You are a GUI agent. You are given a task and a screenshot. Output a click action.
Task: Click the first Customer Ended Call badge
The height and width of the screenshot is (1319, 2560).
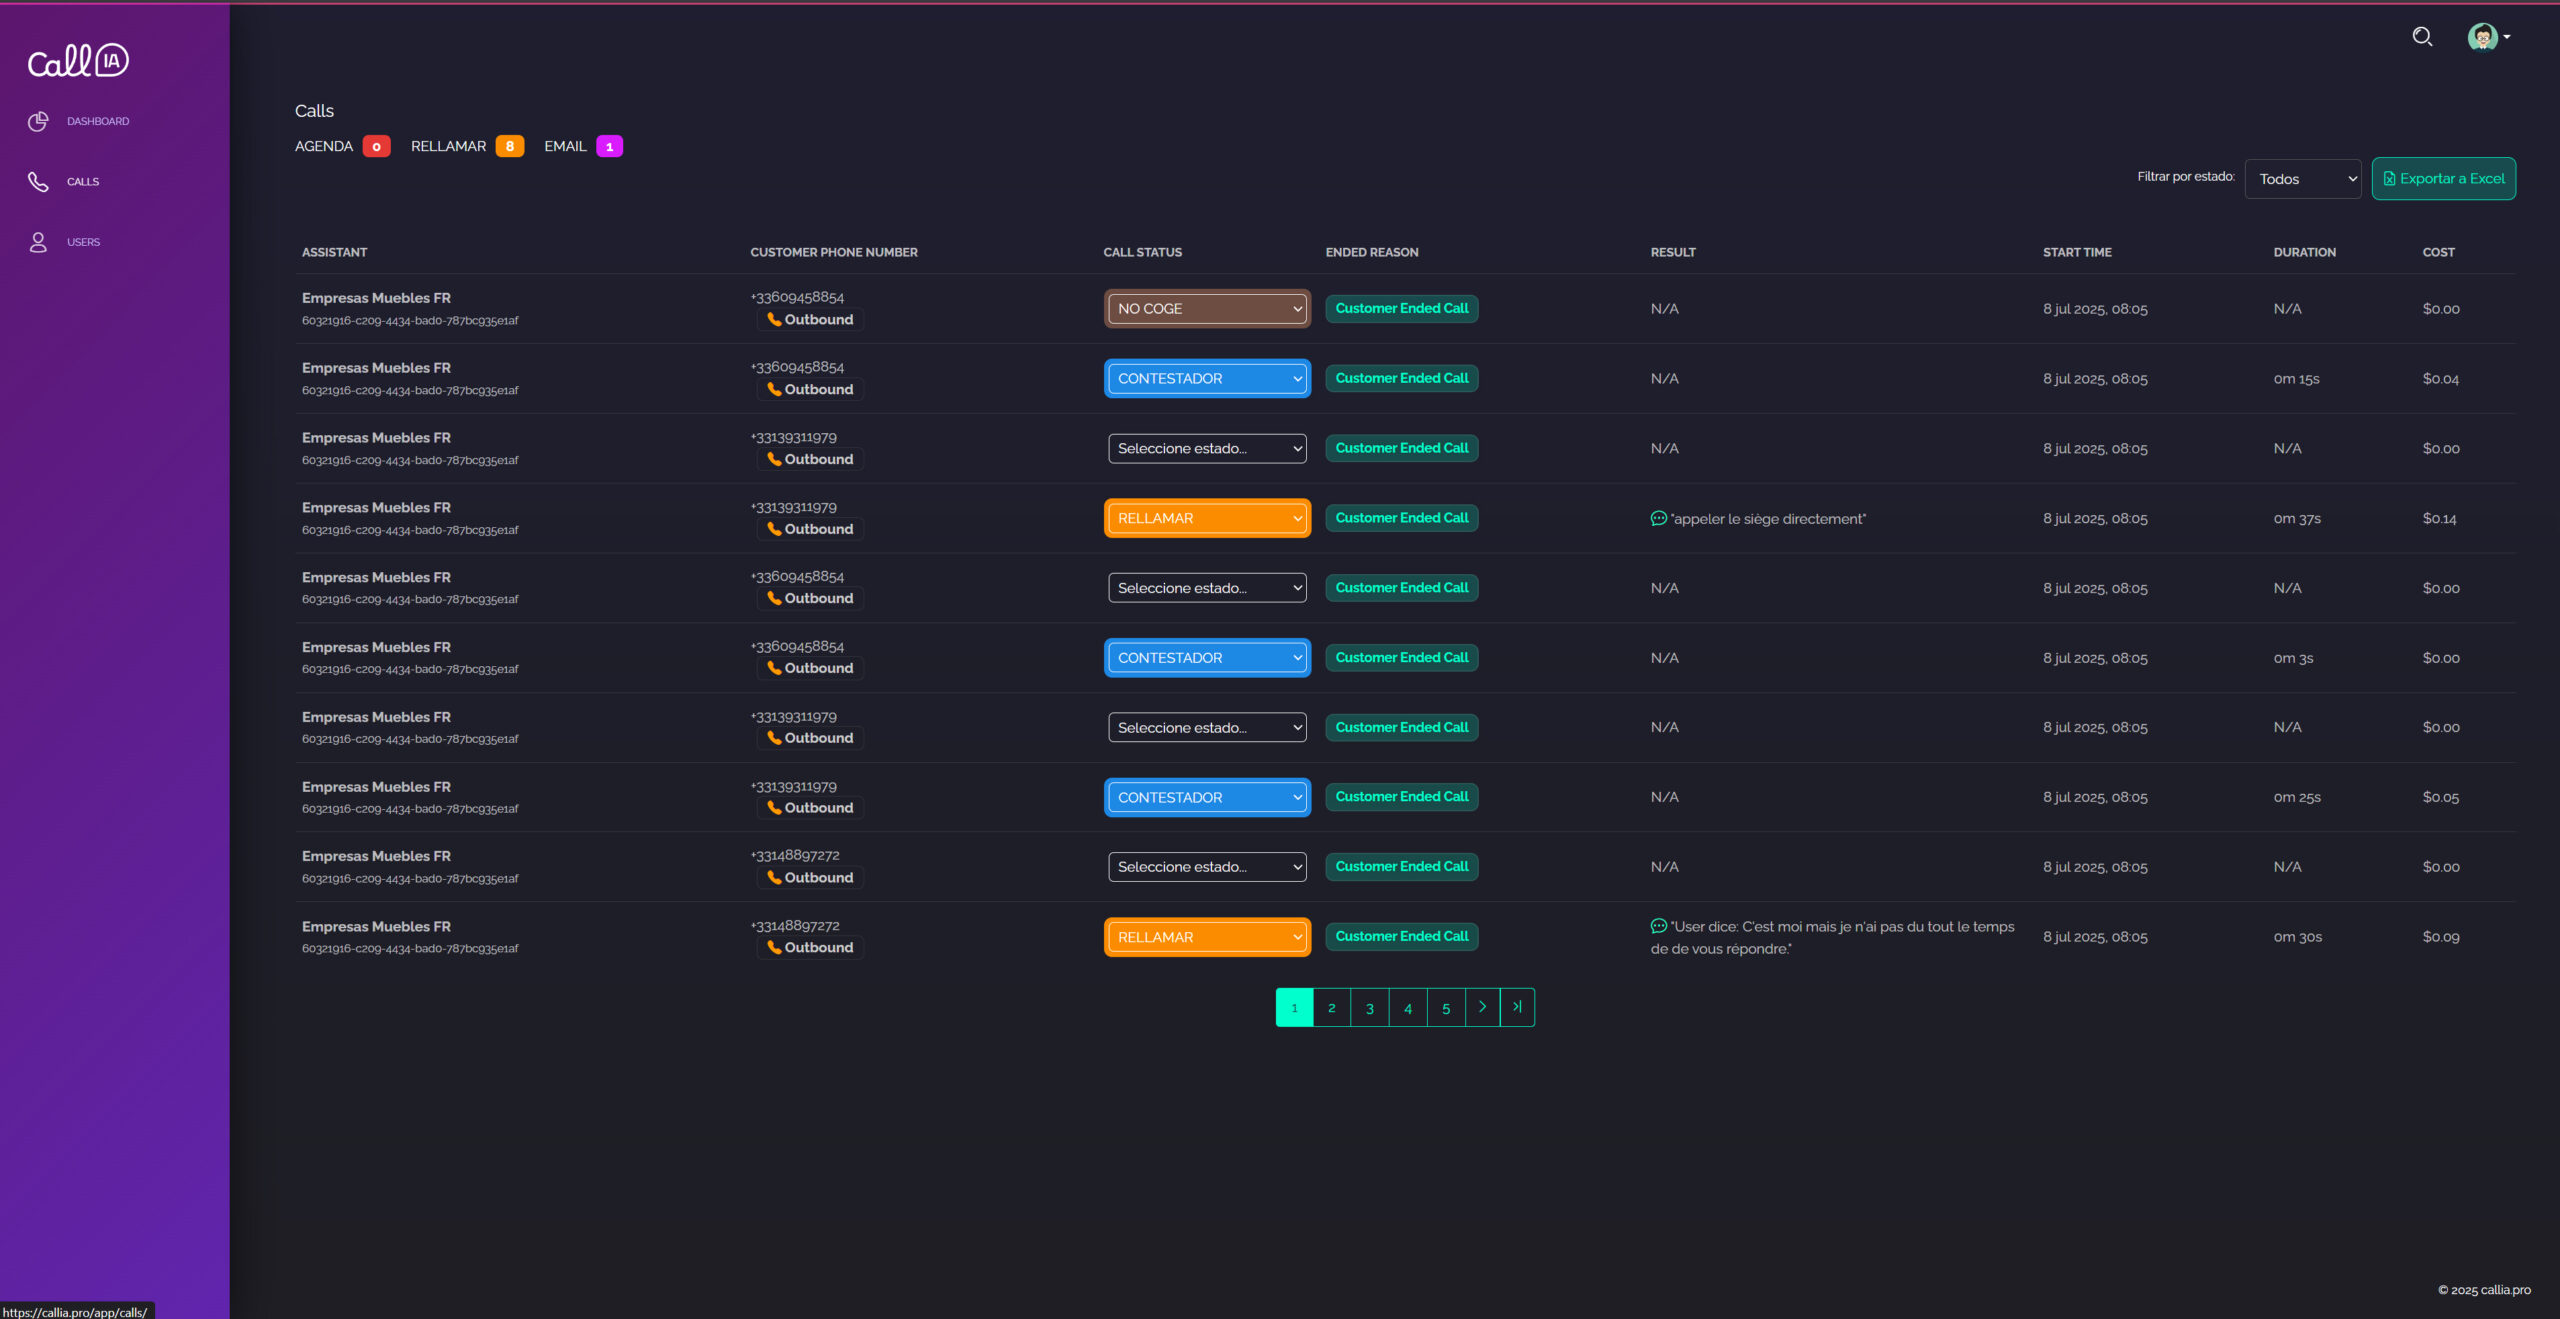tap(1401, 309)
